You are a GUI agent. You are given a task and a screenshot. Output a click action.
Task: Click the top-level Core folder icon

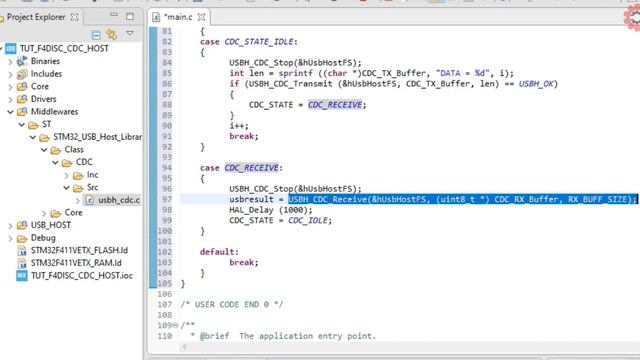[x=22, y=87]
